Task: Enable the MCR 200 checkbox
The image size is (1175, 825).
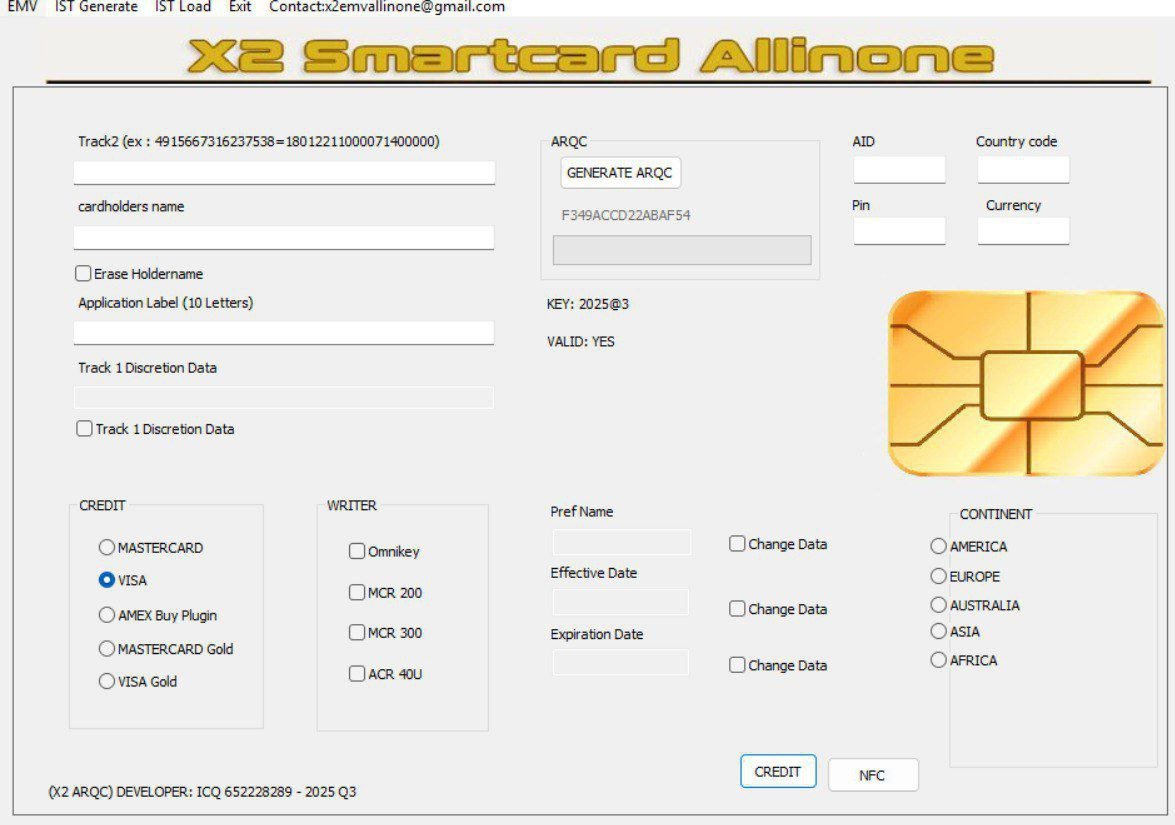Action: [357, 593]
